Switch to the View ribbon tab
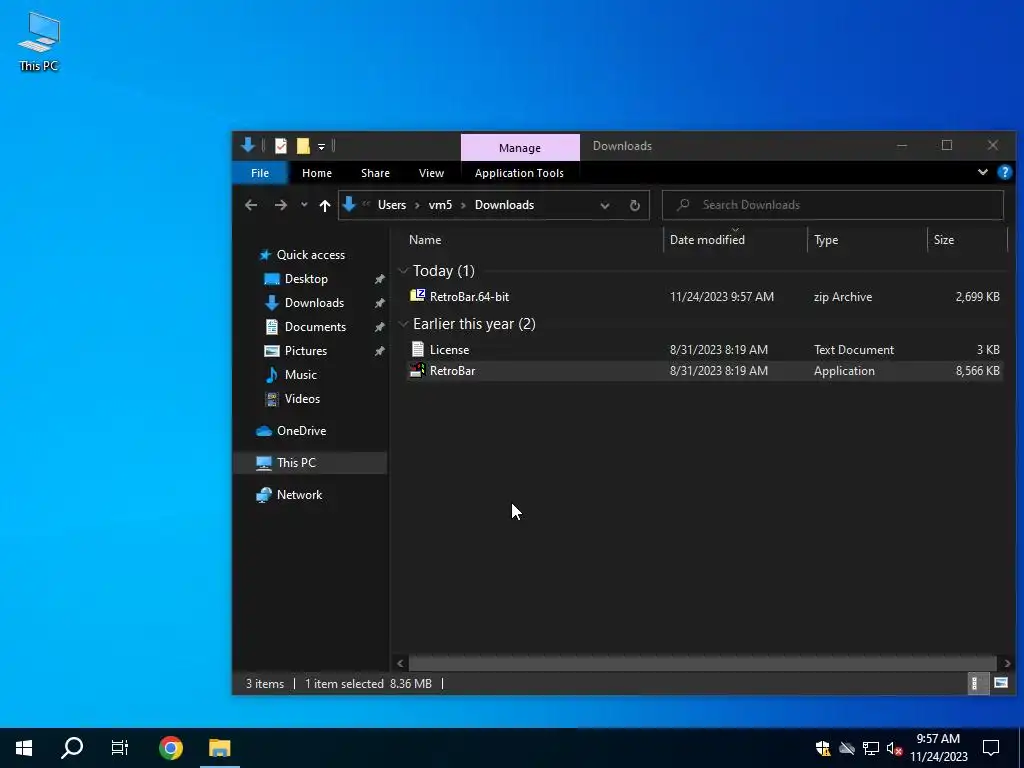The width and height of the screenshot is (1024, 768). point(431,173)
